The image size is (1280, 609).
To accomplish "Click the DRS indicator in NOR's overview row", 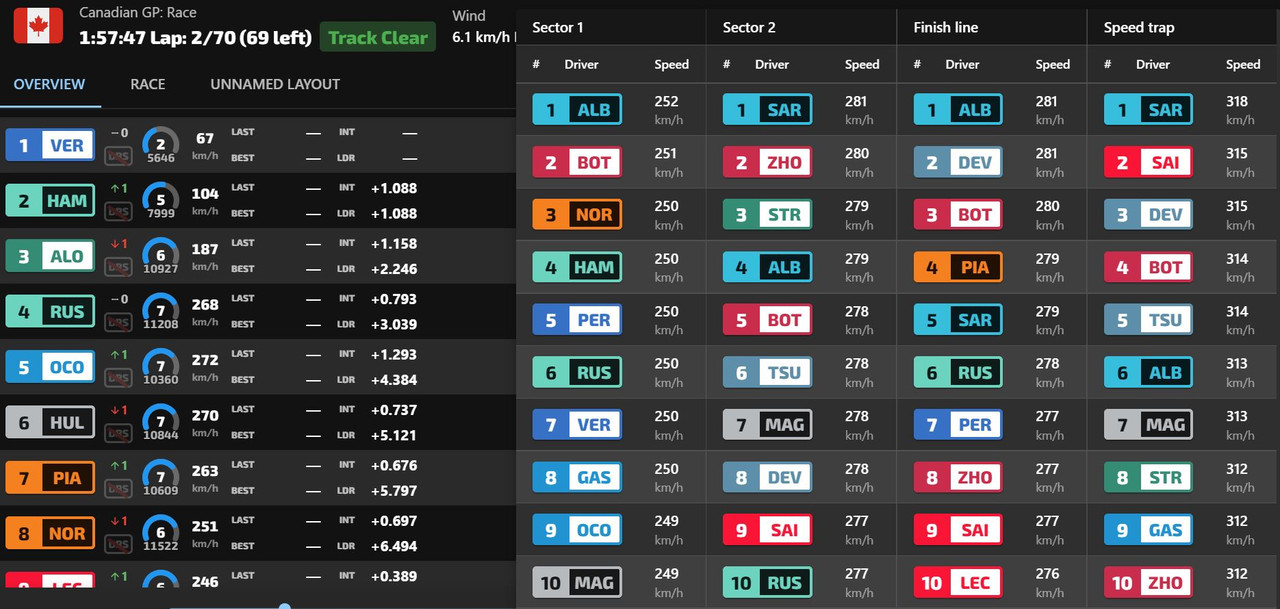I will [119, 545].
